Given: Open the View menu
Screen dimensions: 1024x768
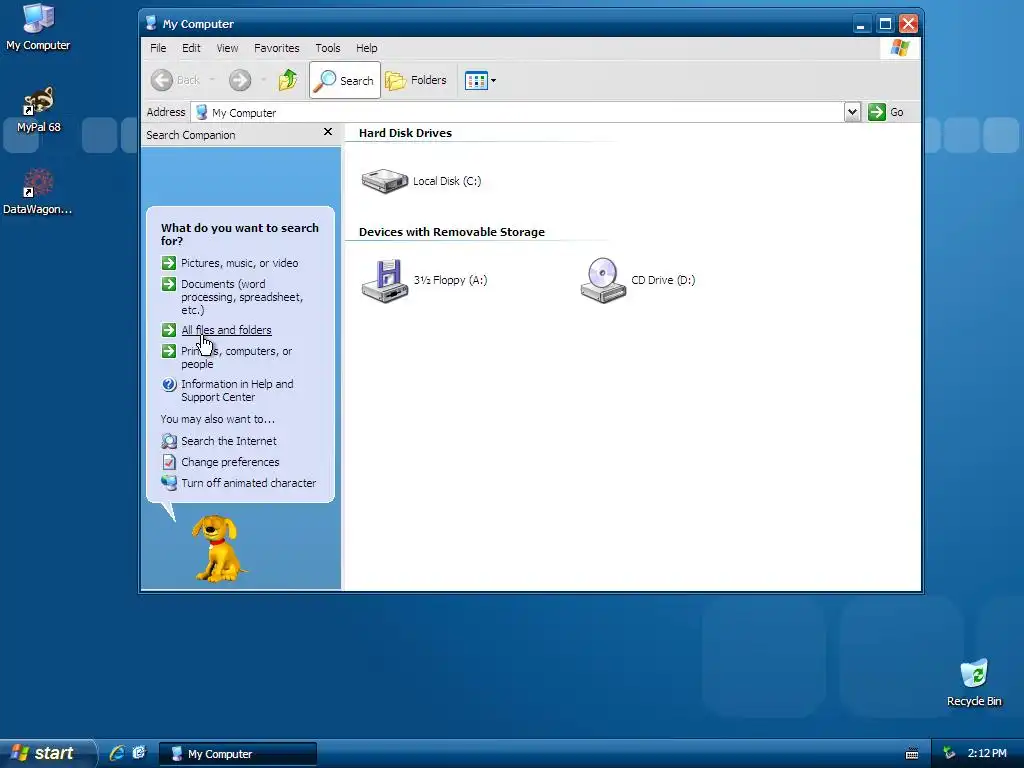Looking at the screenshot, I should coord(227,48).
